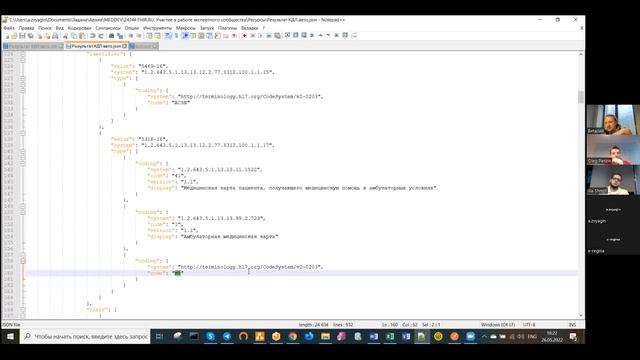Open Find with the binoculars icon
The height and width of the screenshot is (360, 640).
(x=111, y=36)
